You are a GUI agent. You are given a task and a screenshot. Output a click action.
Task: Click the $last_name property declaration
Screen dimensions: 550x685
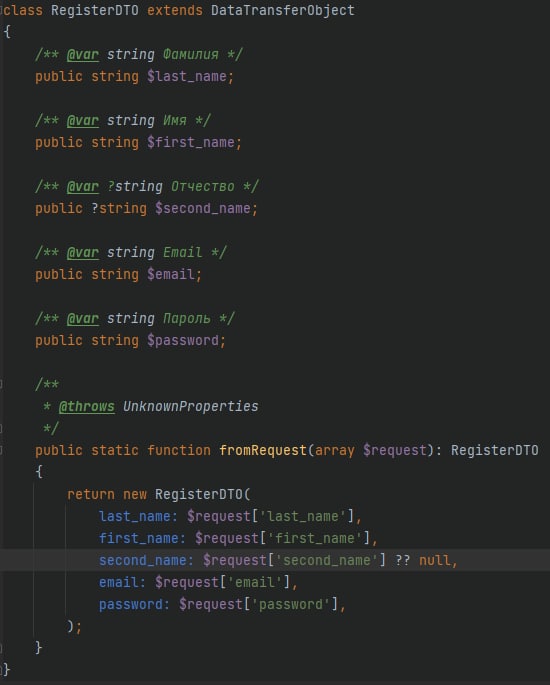(x=187, y=76)
